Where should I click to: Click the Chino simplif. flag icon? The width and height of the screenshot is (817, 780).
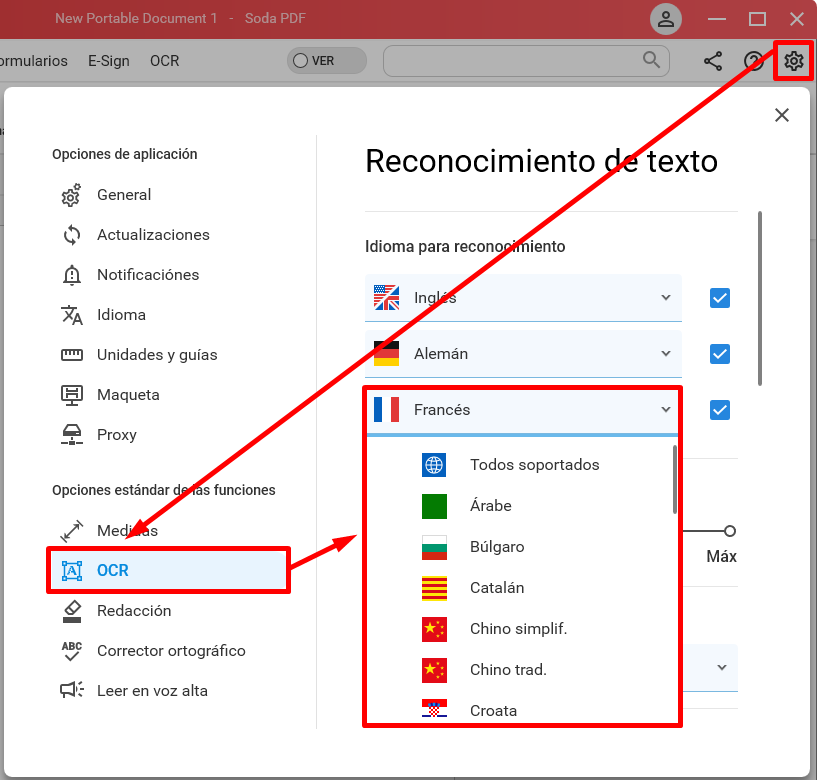[434, 629]
